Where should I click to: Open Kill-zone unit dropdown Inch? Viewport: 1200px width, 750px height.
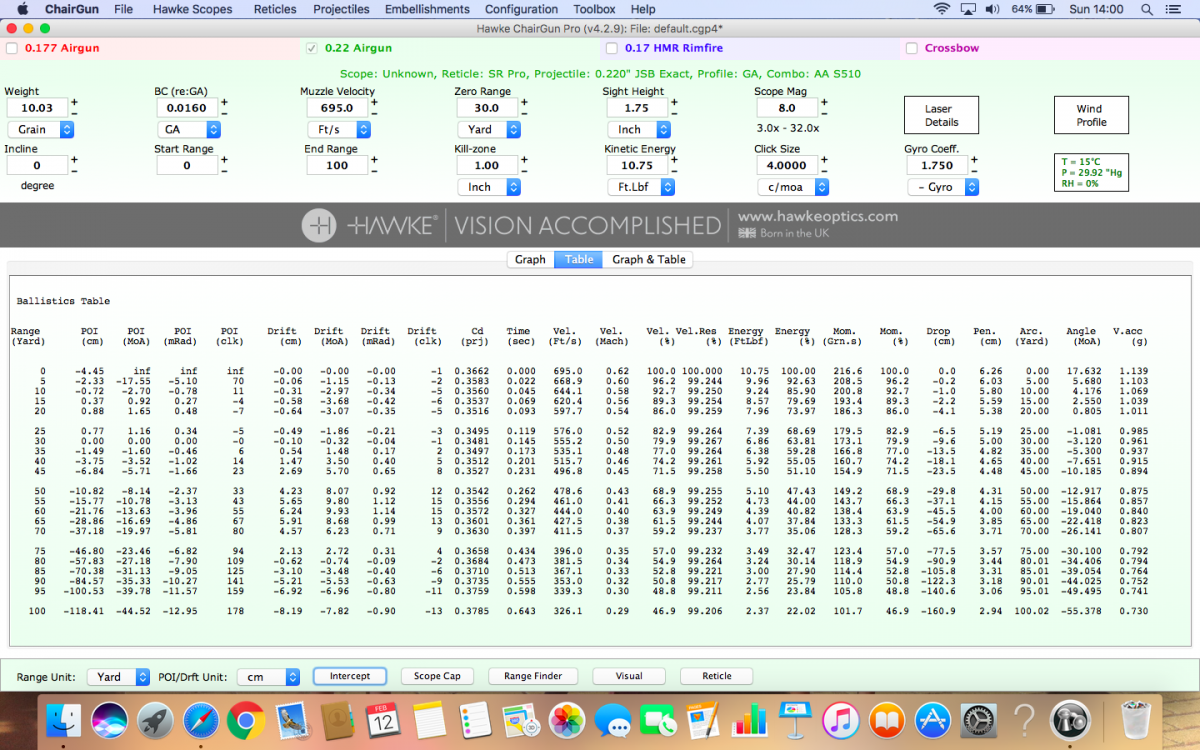coord(489,187)
